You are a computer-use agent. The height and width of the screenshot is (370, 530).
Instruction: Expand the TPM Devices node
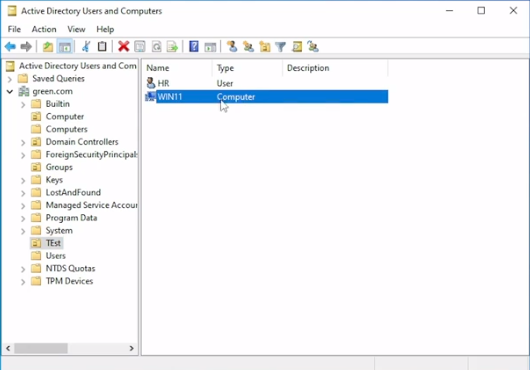point(23,281)
